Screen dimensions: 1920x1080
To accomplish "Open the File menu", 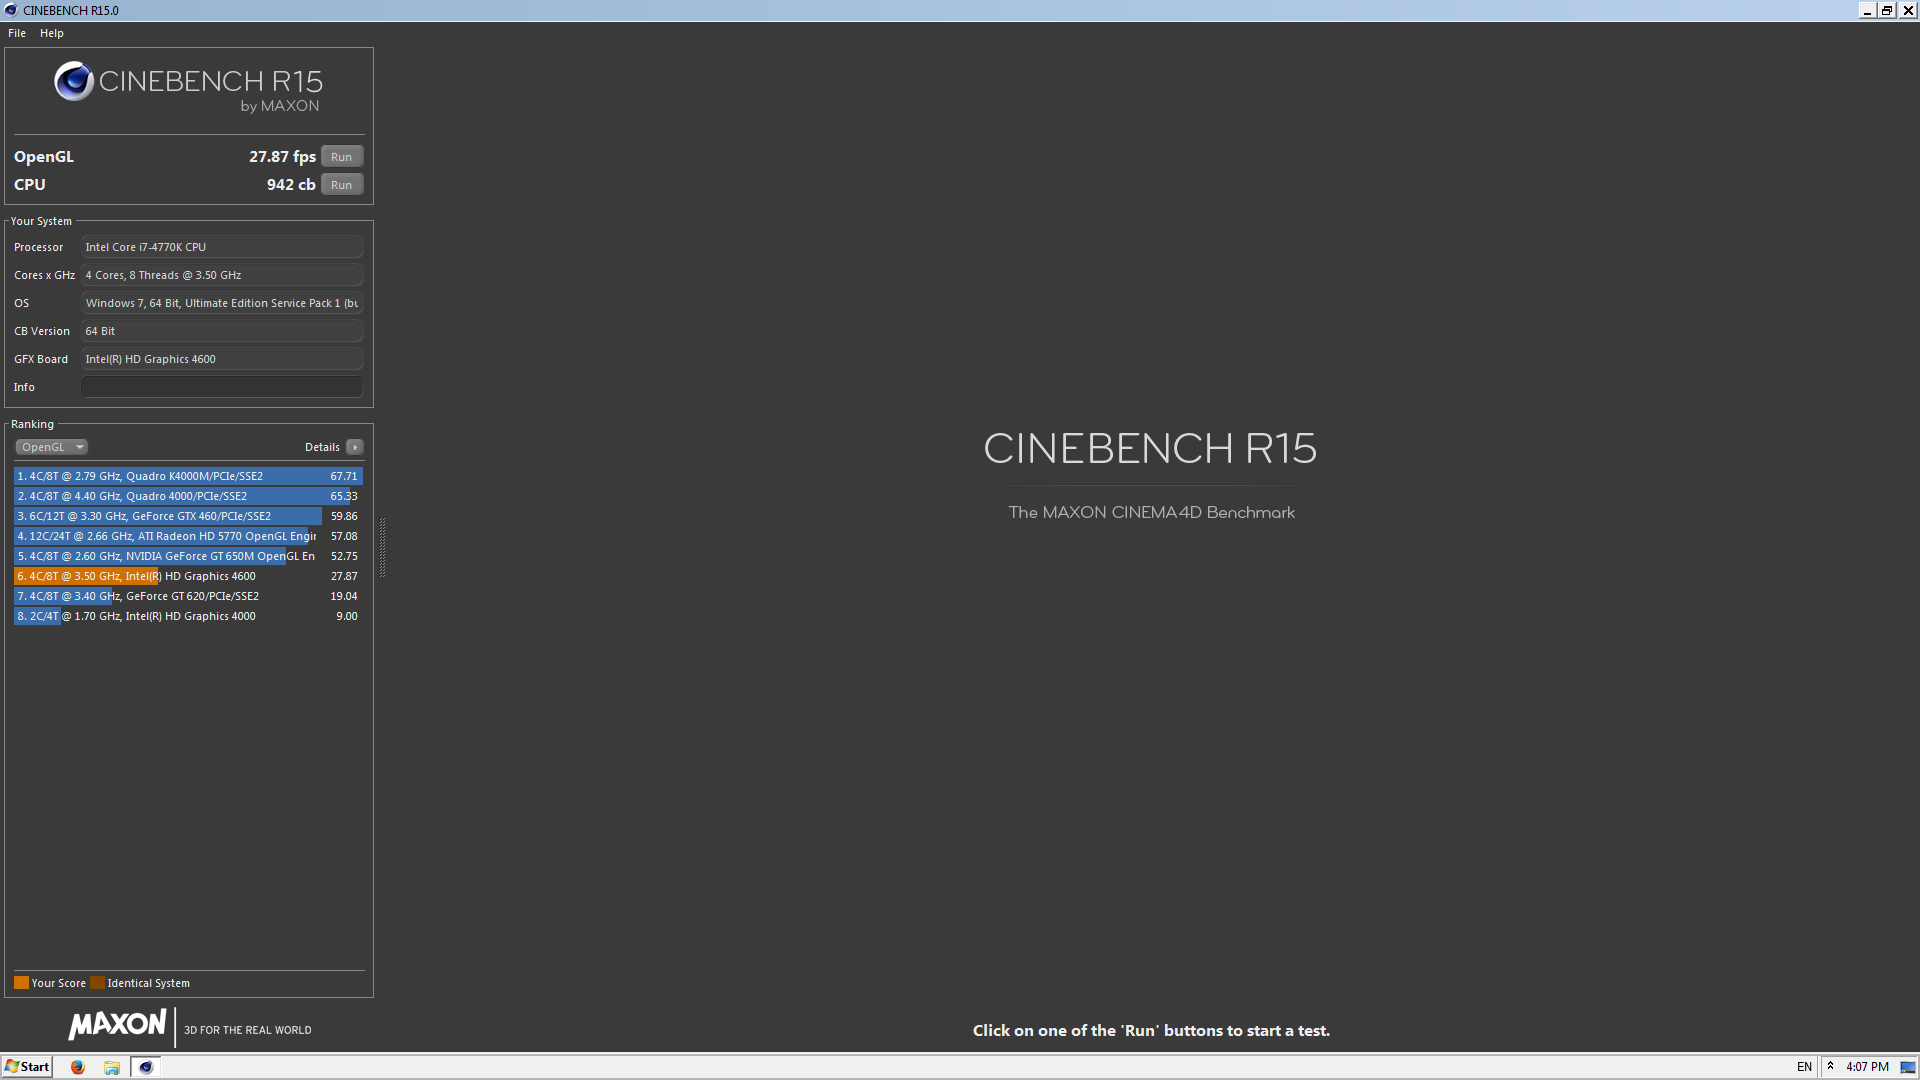I will [17, 33].
